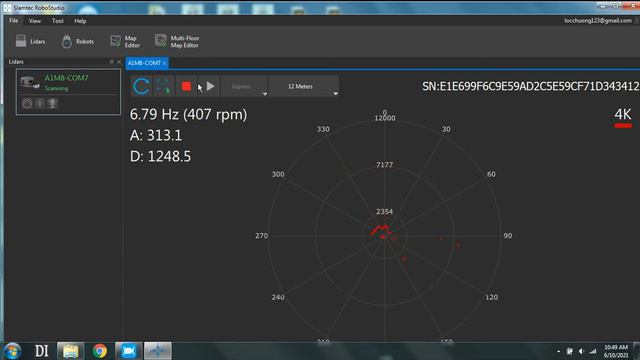The image size is (640, 360).
Task: Select the A1M8-COM7 lidar device entry
Action: tap(68, 91)
